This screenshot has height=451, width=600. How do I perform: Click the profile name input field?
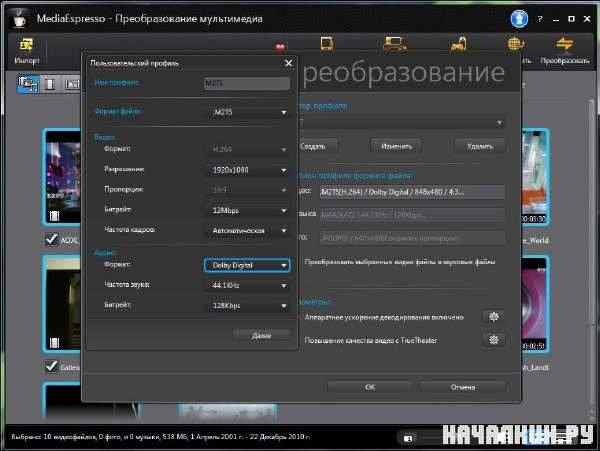pyautogui.click(x=246, y=83)
